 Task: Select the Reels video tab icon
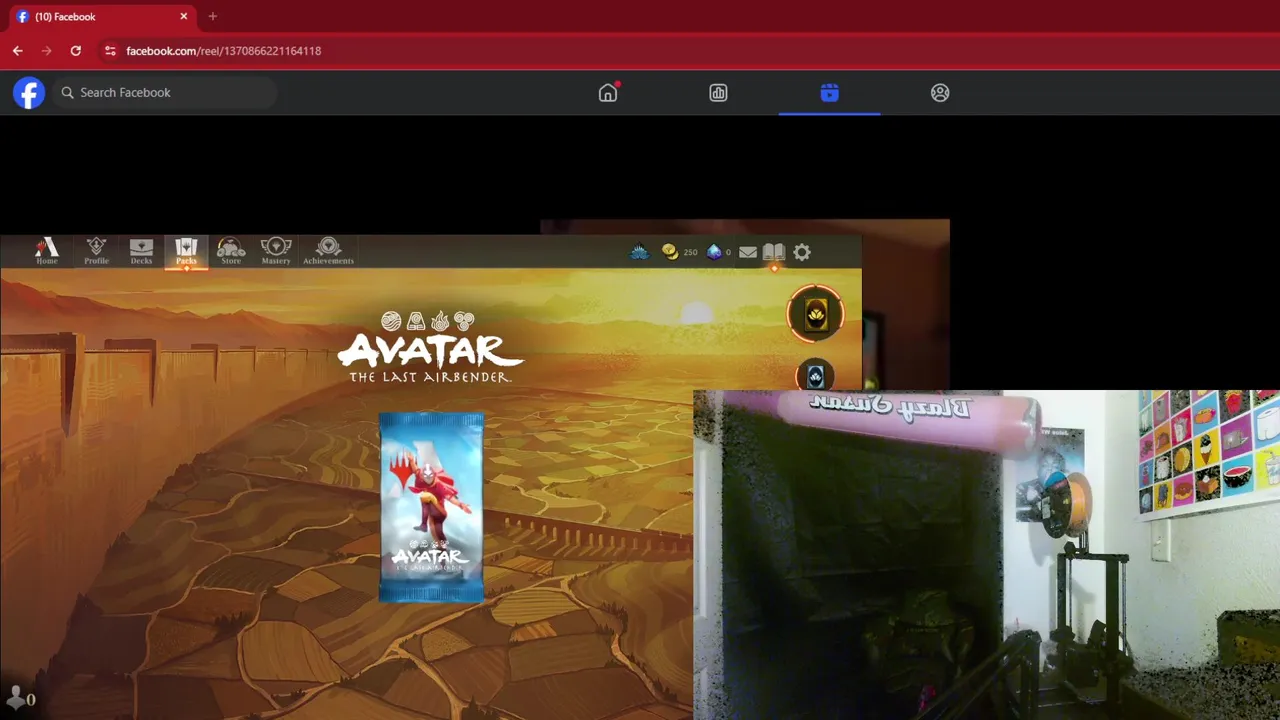pyautogui.click(x=829, y=93)
